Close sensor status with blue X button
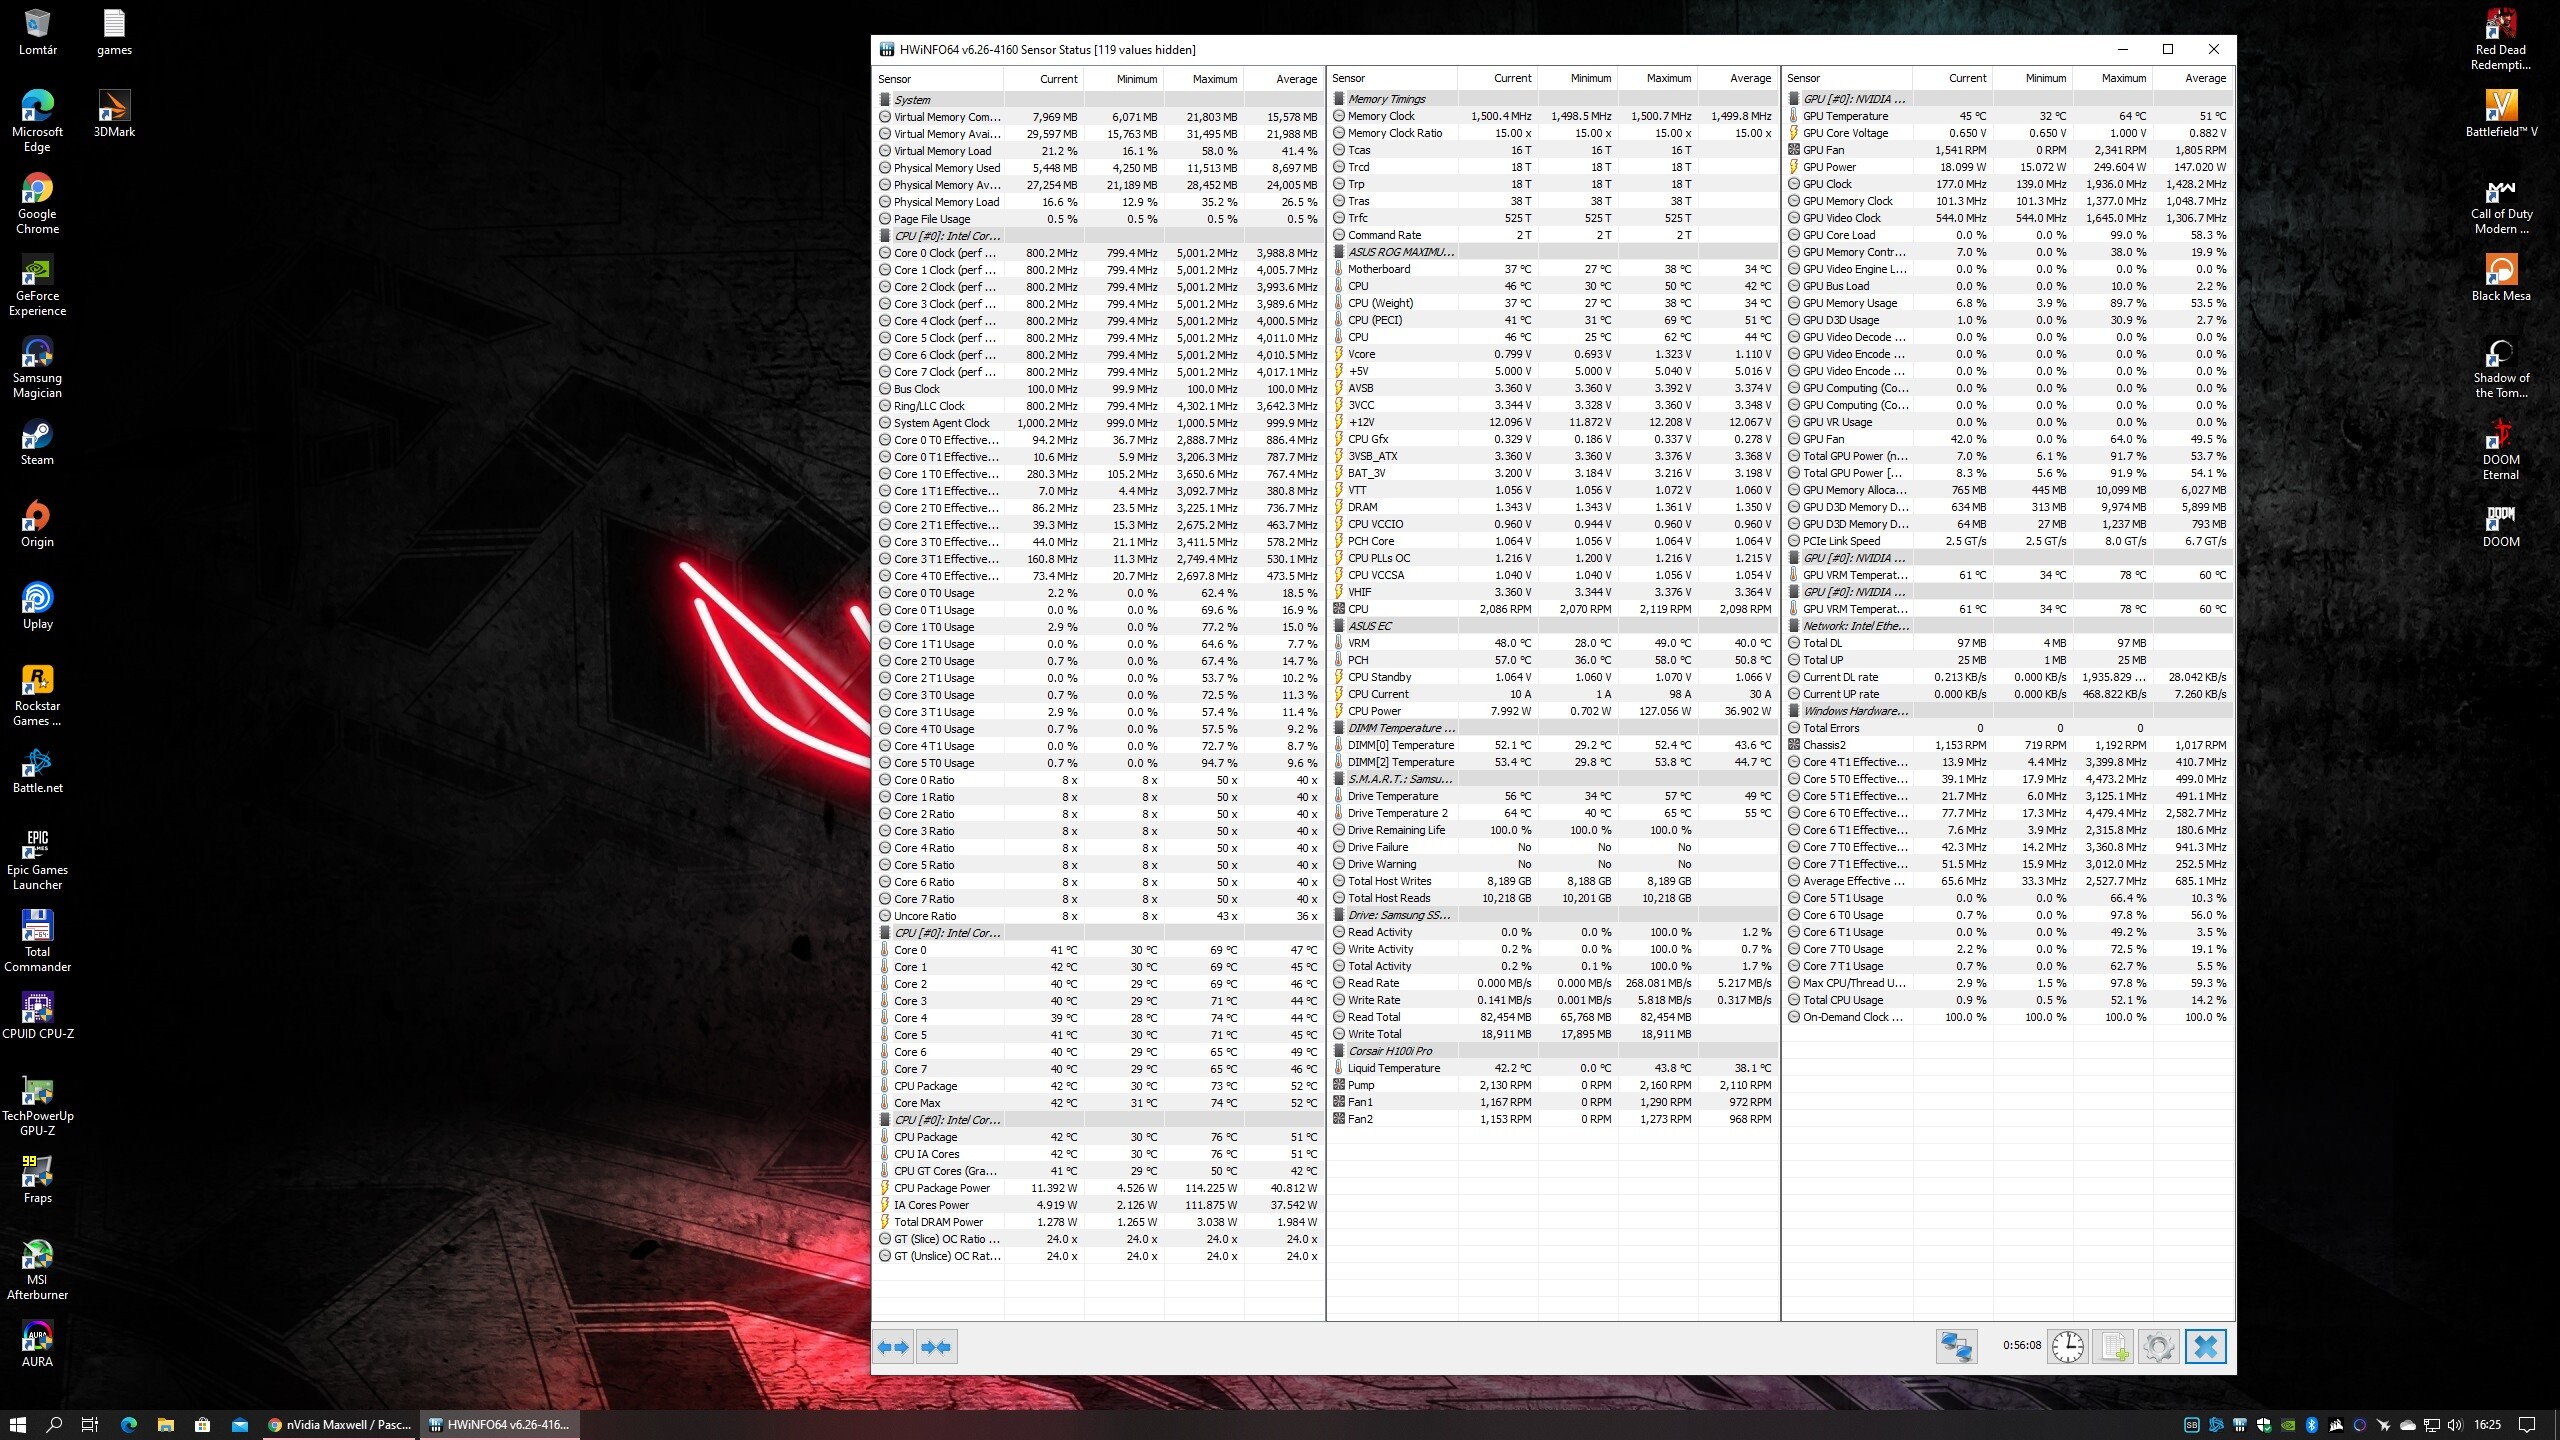The image size is (2560, 1440). click(x=2205, y=1346)
